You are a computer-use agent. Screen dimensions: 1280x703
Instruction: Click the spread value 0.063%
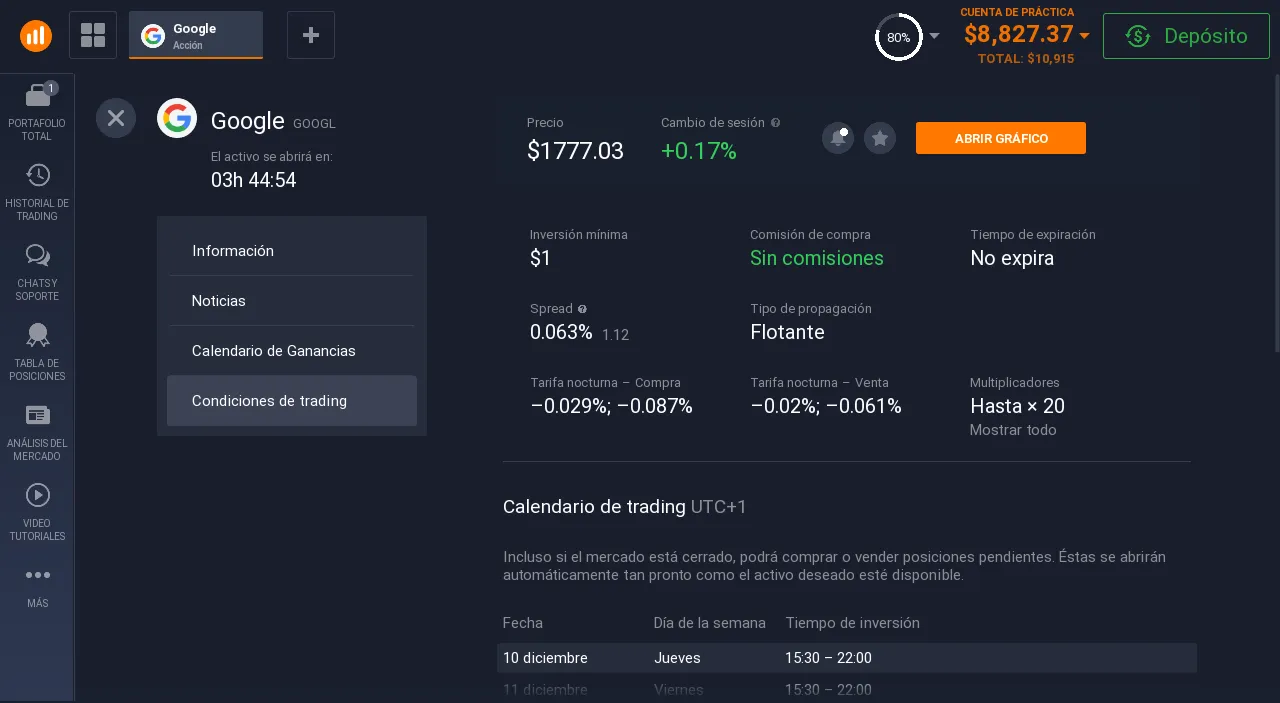[561, 332]
